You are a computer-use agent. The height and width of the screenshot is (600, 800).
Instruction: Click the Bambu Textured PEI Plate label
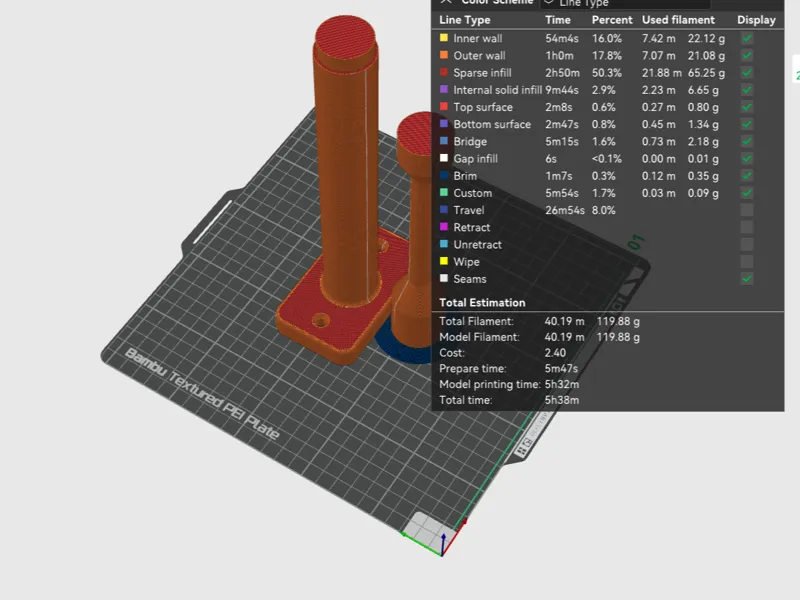click(x=202, y=393)
